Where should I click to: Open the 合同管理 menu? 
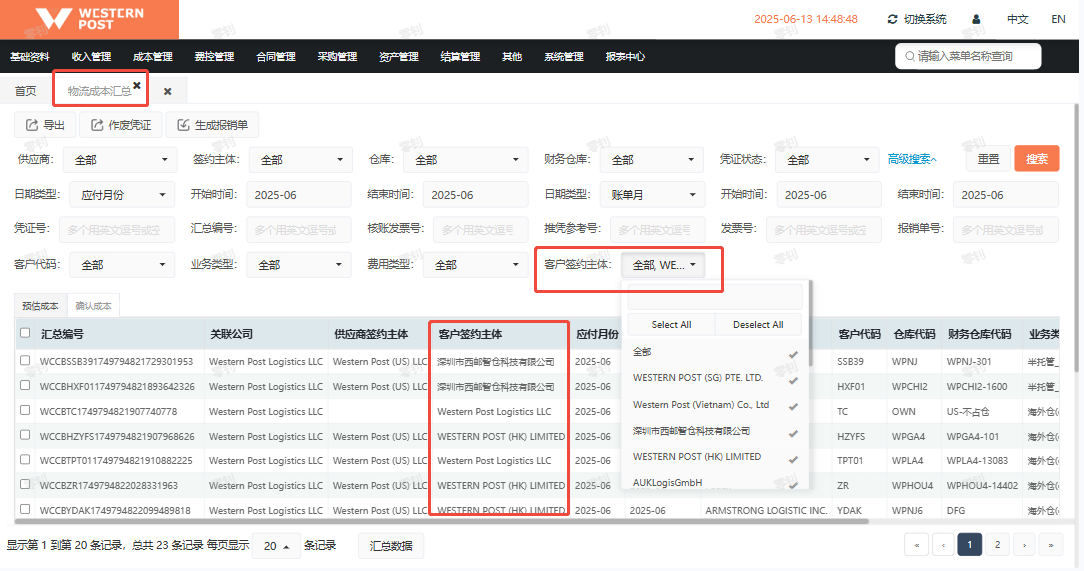tap(276, 57)
